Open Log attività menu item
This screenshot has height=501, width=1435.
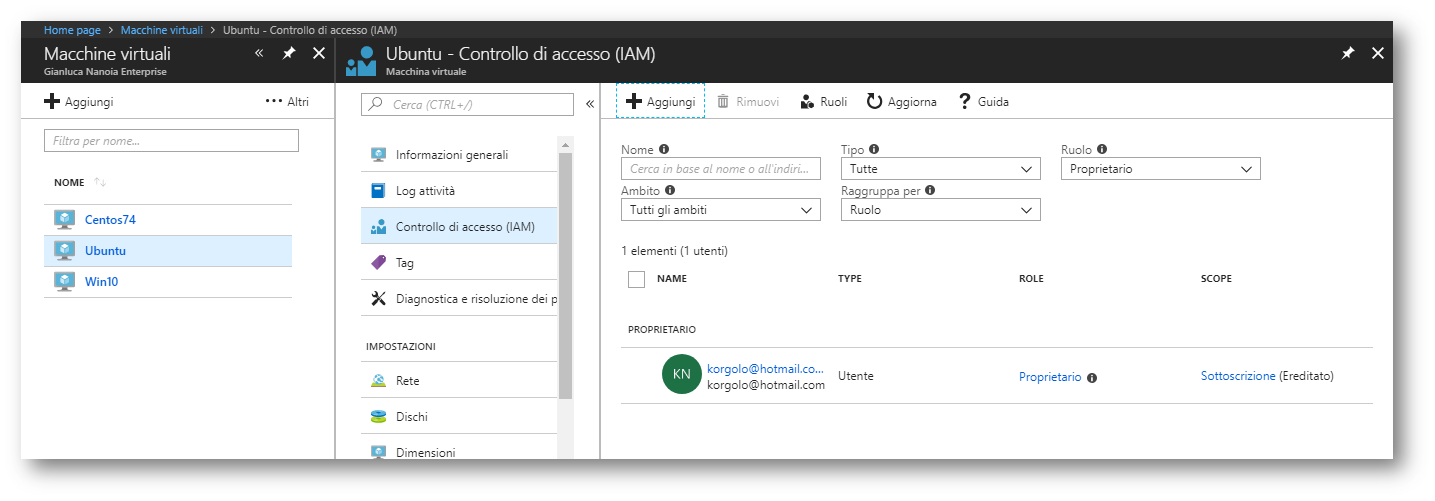coord(459,191)
